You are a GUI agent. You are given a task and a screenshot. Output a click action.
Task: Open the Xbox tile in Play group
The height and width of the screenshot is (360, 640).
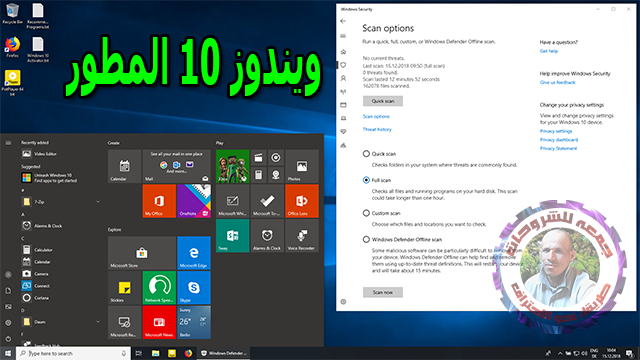[x=233, y=166]
